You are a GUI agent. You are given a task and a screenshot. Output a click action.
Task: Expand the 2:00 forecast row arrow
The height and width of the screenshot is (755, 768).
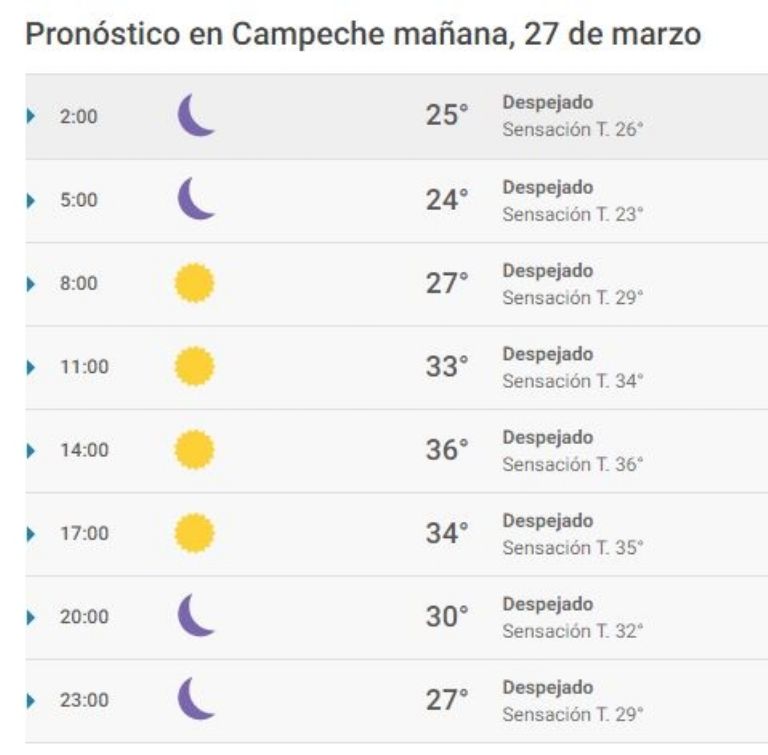[x=31, y=116]
